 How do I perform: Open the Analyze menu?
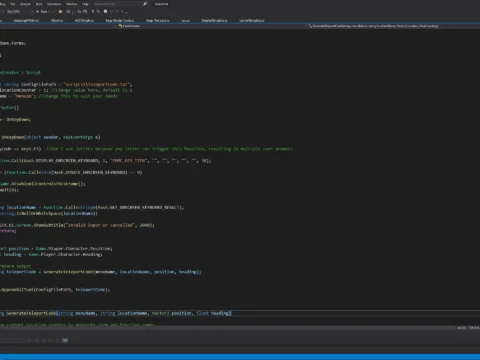[25, 4]
